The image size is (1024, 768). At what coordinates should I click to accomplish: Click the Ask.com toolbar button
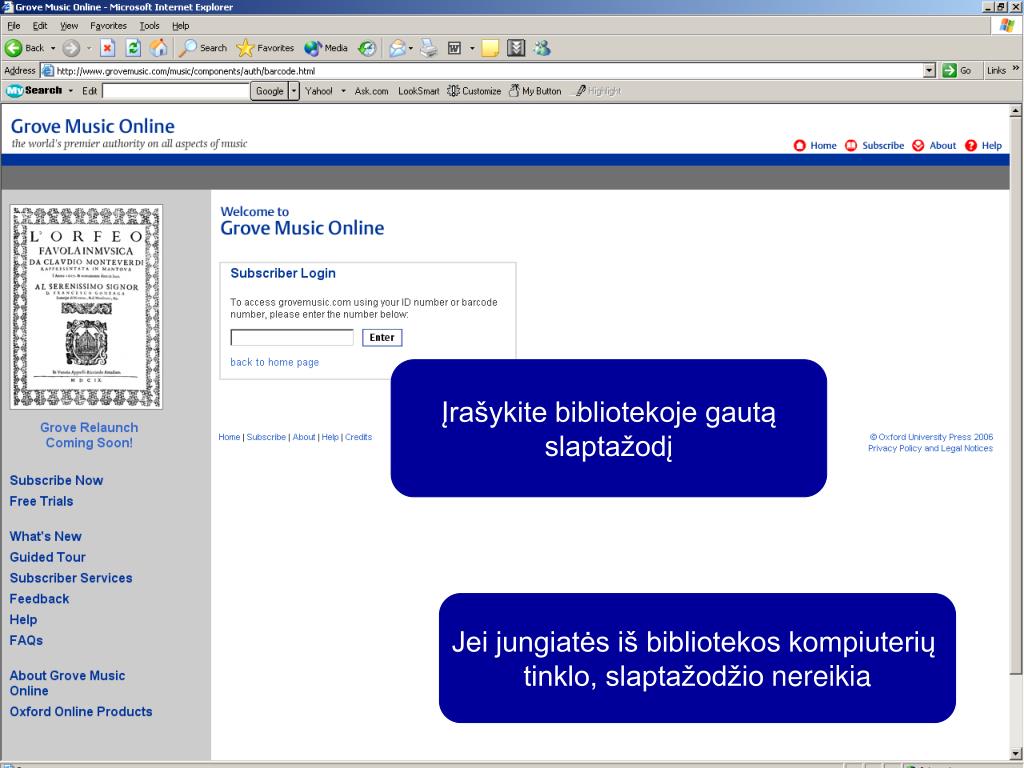[372, 91]
